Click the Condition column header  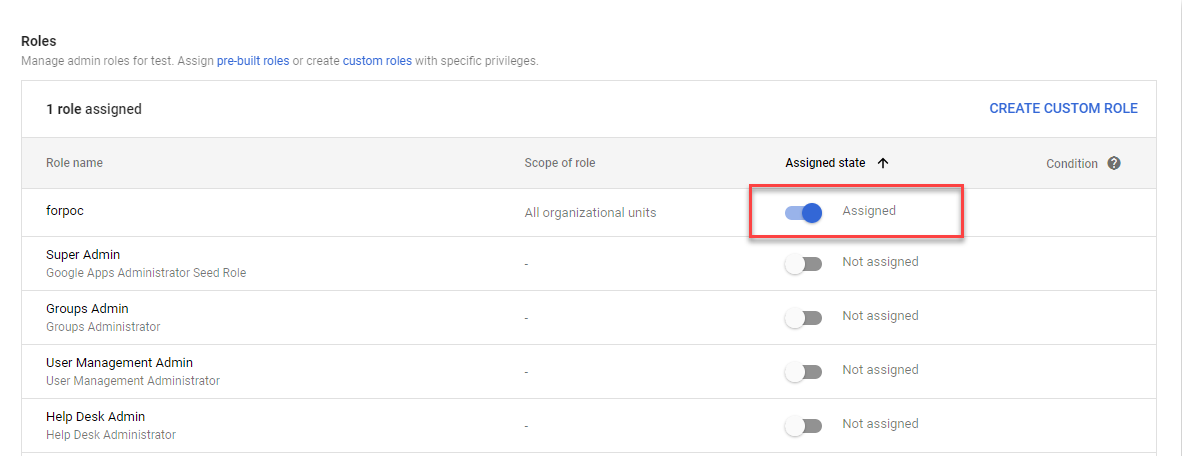1072,163
